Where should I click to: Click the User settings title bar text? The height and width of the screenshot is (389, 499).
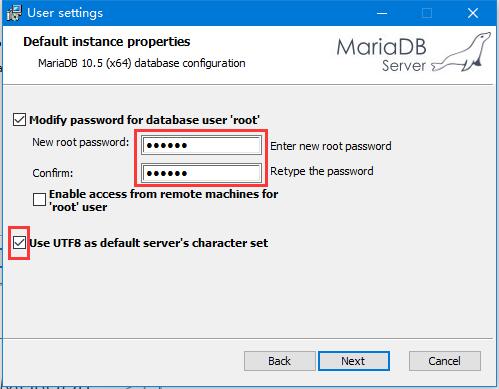click(x=65, y=13)
